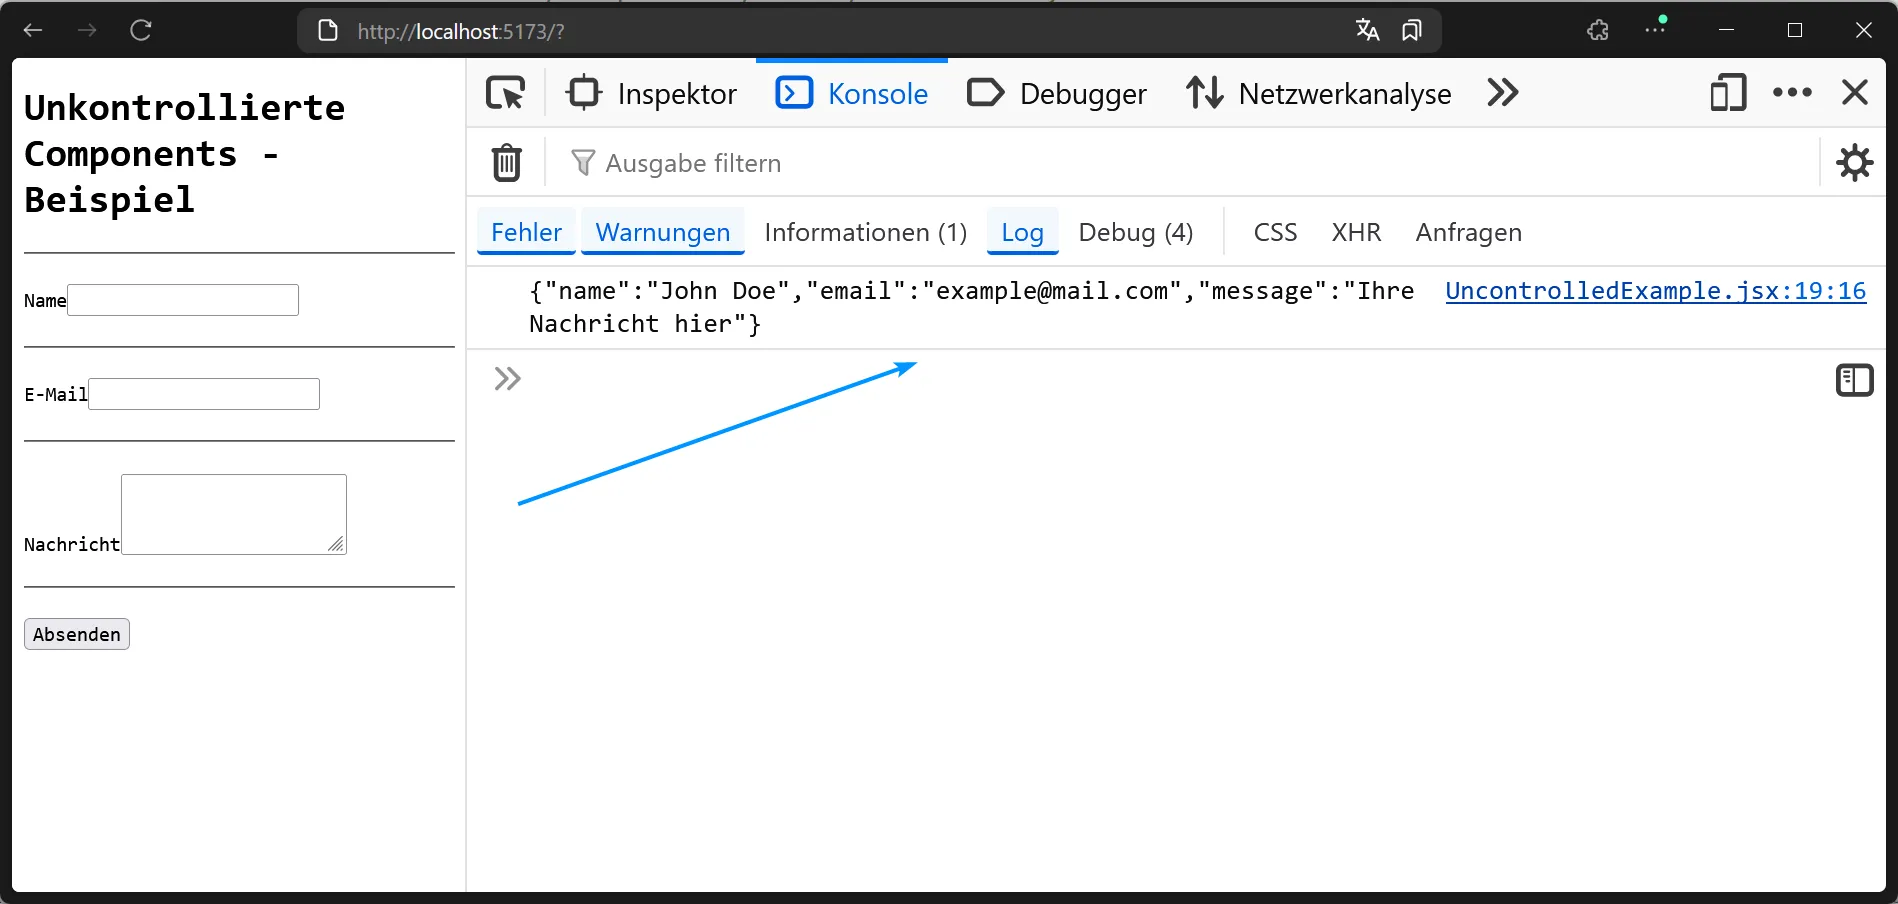Click the Absenden button

(x=77, y=634)
